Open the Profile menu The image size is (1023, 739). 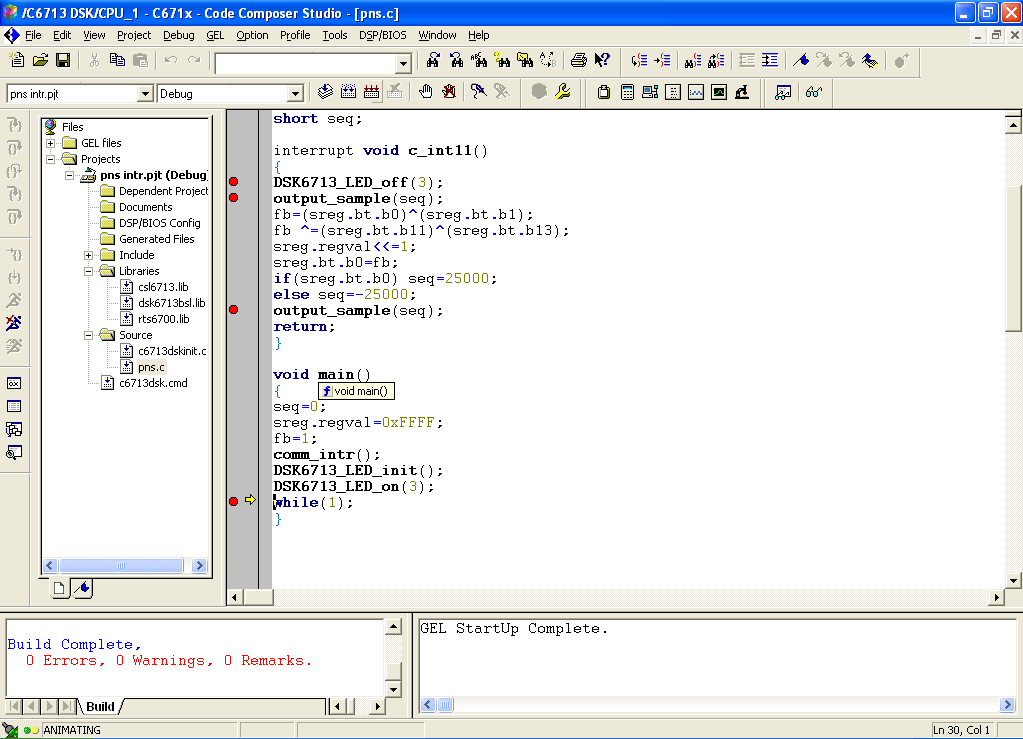pos(295,35)
